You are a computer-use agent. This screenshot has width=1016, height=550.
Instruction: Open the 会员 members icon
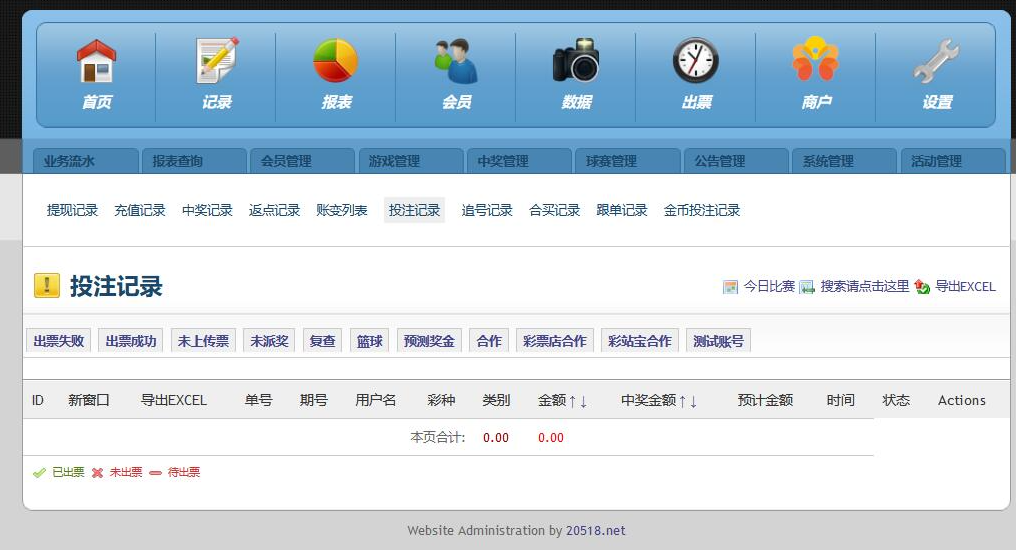coord(456,61)
